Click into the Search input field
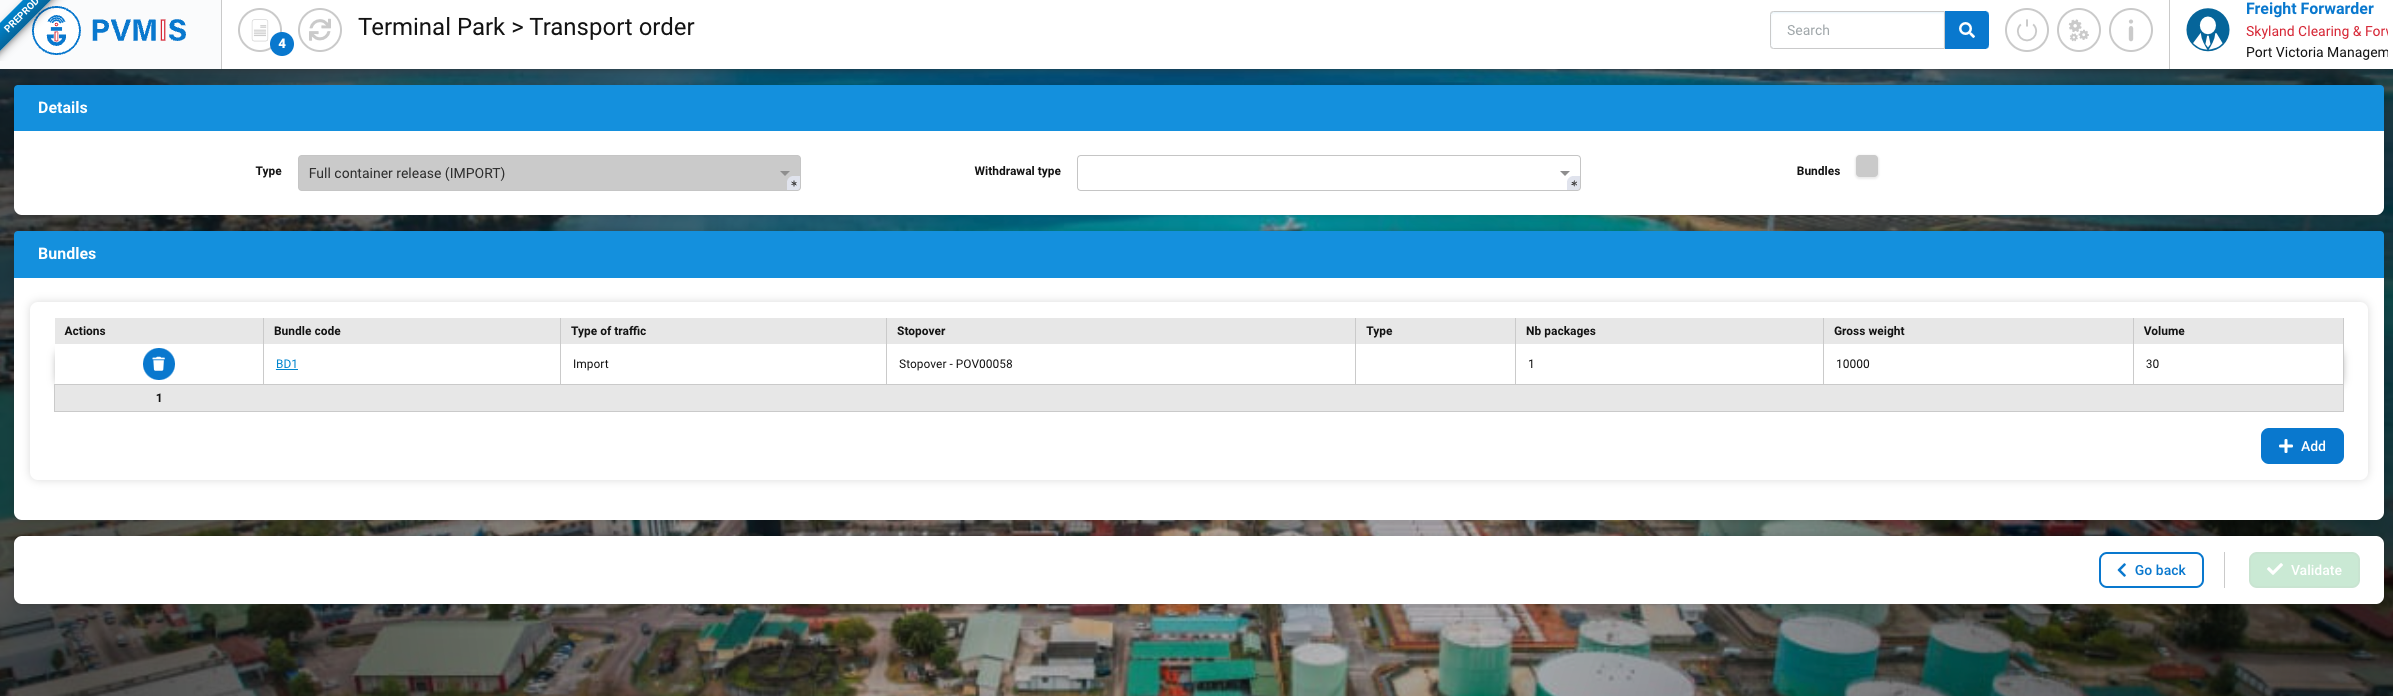This screenshot has width=2393, height=696. [x=1856, y=30]
